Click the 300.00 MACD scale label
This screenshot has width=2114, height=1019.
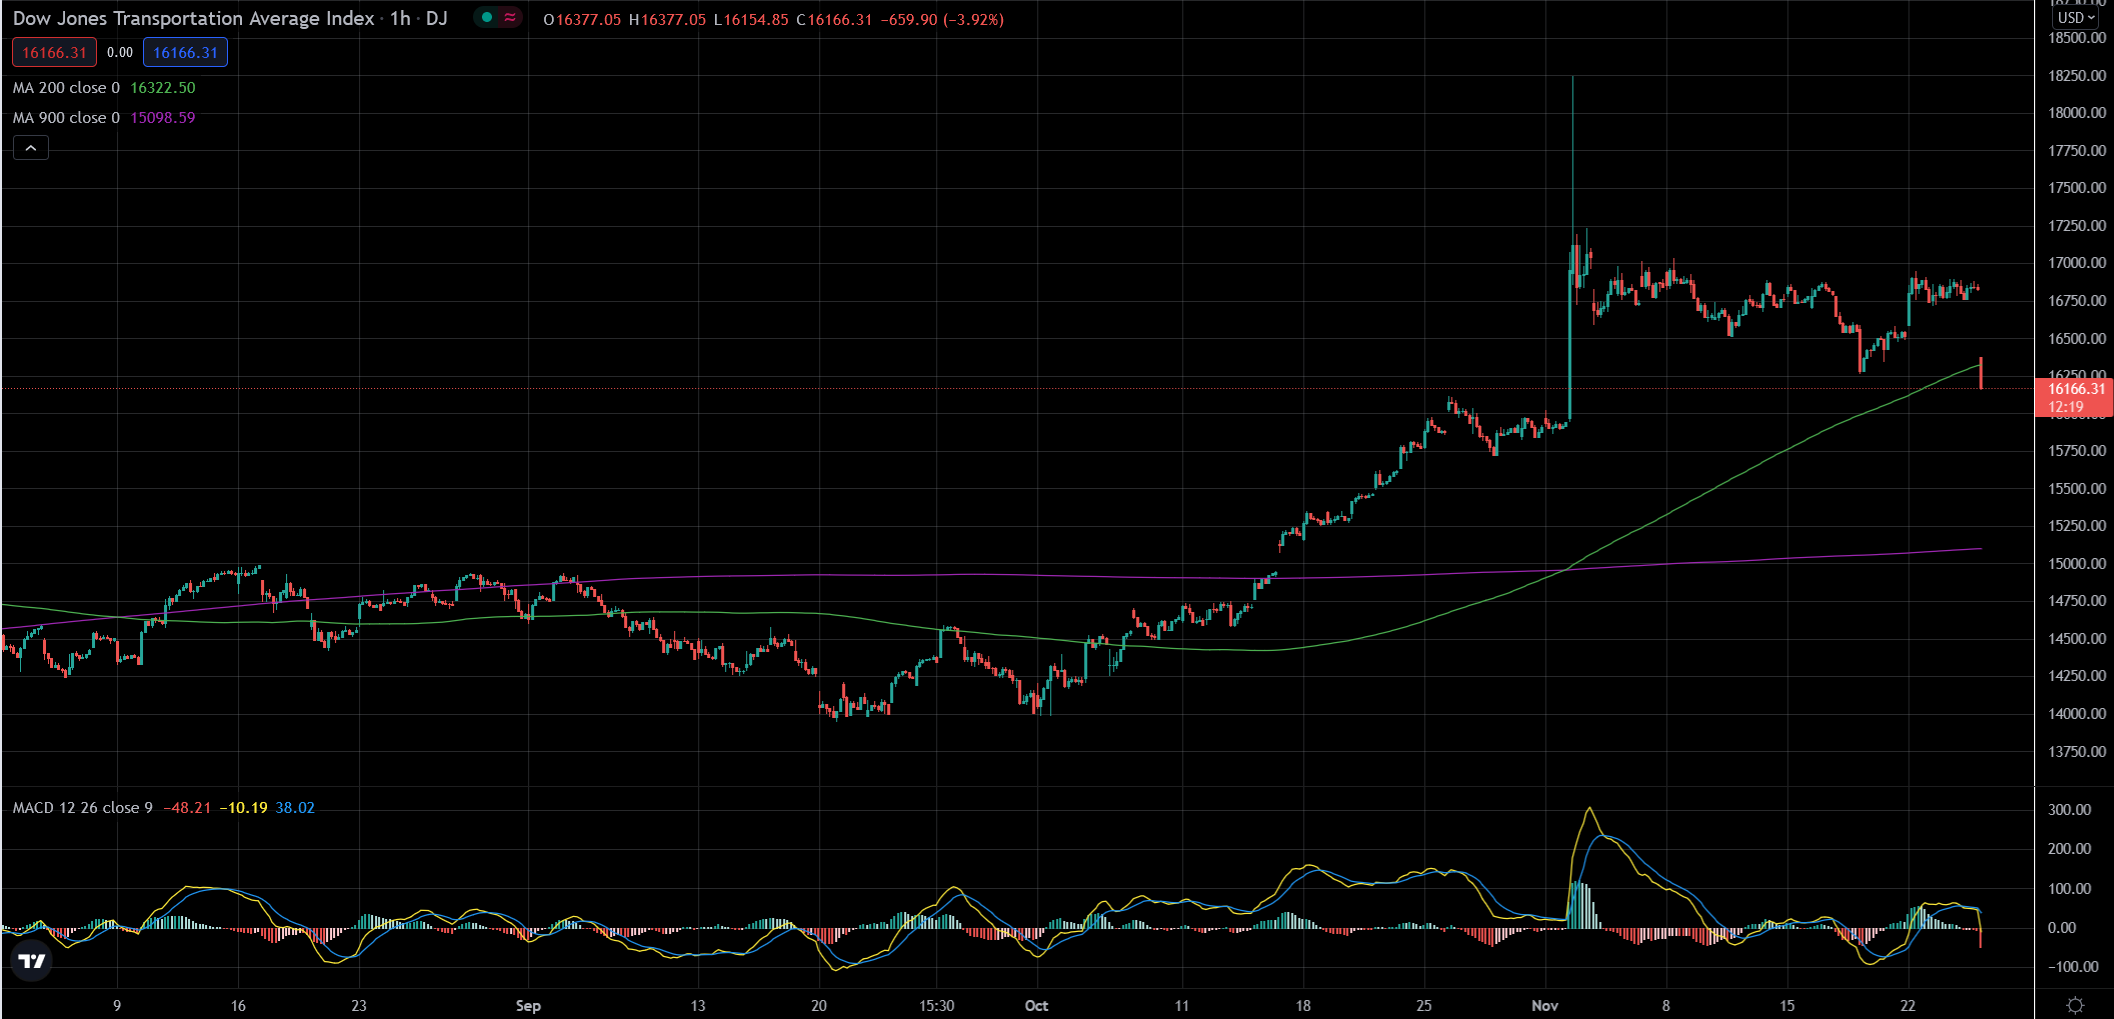coord(2069,810)
